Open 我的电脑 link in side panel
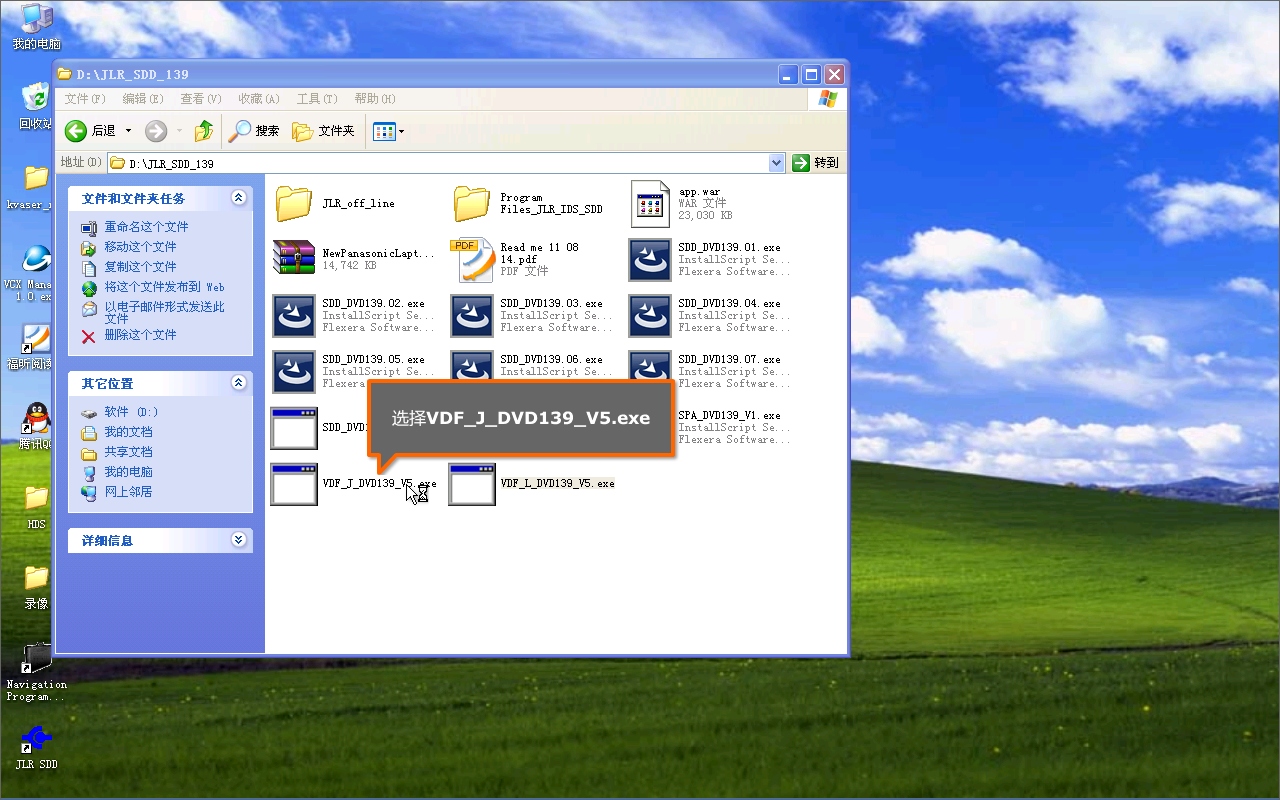 click(x=128, y=472)
